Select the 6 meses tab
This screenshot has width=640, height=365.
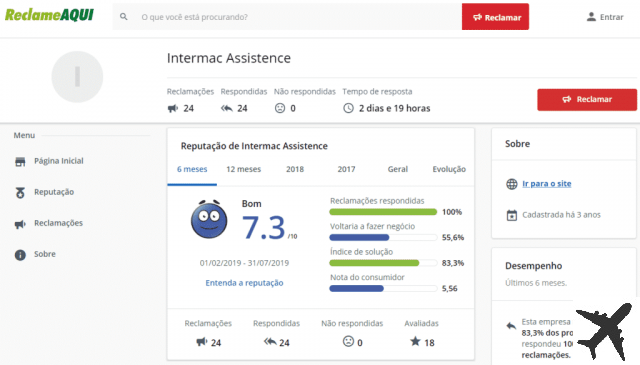tap(192, 169)
